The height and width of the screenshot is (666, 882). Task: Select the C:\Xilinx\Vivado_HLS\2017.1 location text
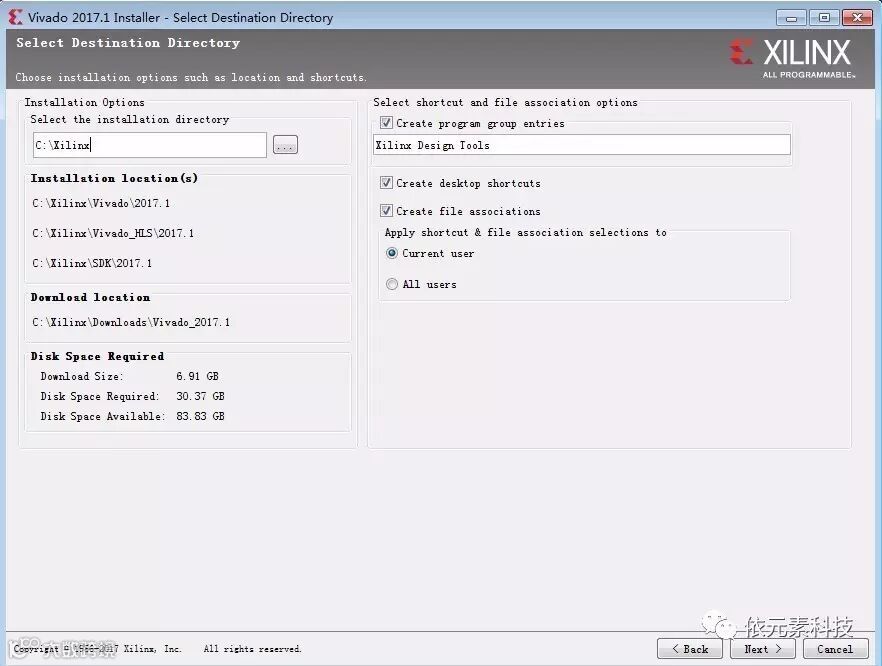pyautogui.click(x=113, y=233)
